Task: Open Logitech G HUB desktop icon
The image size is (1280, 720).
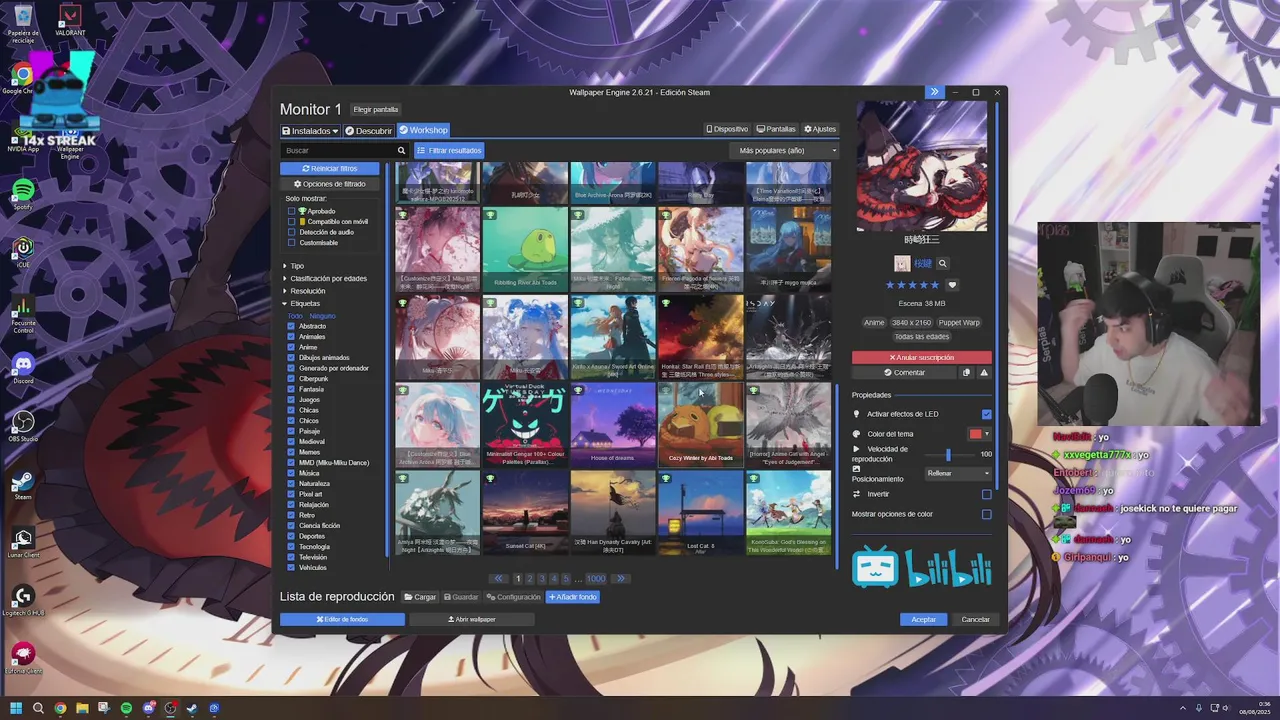Action: (22, 600)
